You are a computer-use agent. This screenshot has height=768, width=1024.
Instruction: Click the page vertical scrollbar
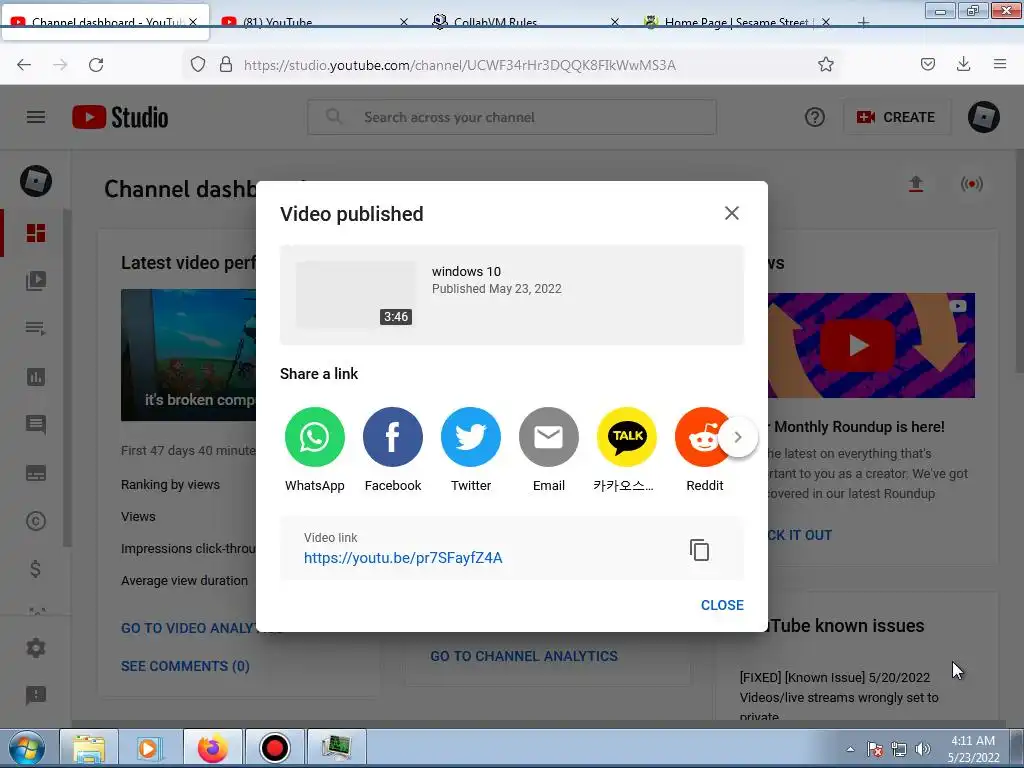[1018, 261]
